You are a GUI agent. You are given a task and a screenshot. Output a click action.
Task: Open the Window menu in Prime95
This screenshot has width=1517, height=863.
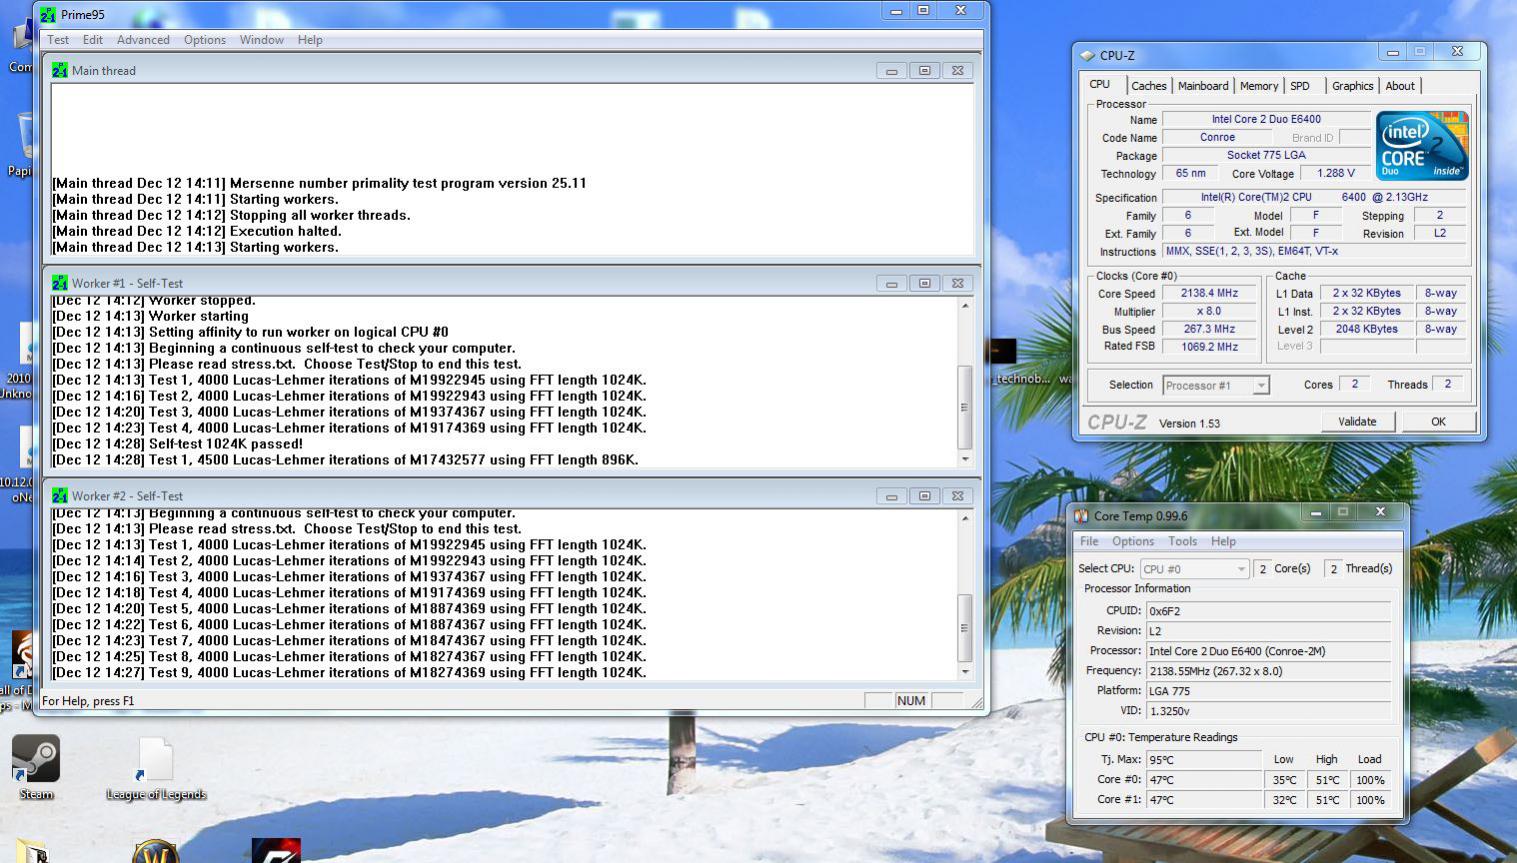pos(262,40)
